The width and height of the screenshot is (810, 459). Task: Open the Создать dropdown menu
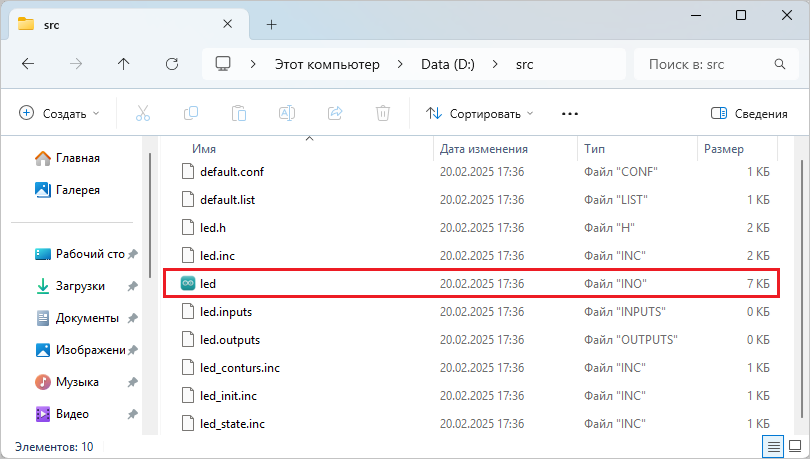point(59,113)
